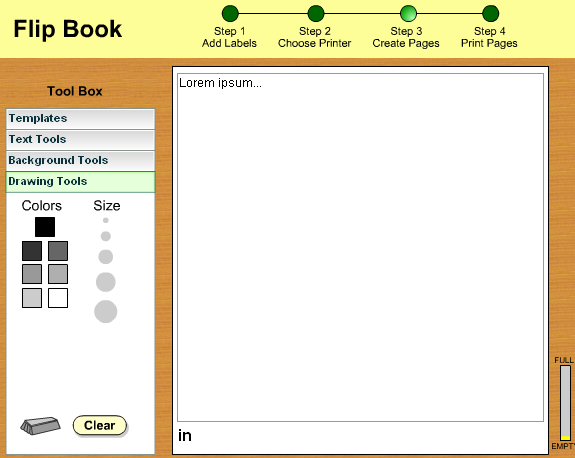
Task: Pick the very dark gray swatch
Action: (32, 251)
